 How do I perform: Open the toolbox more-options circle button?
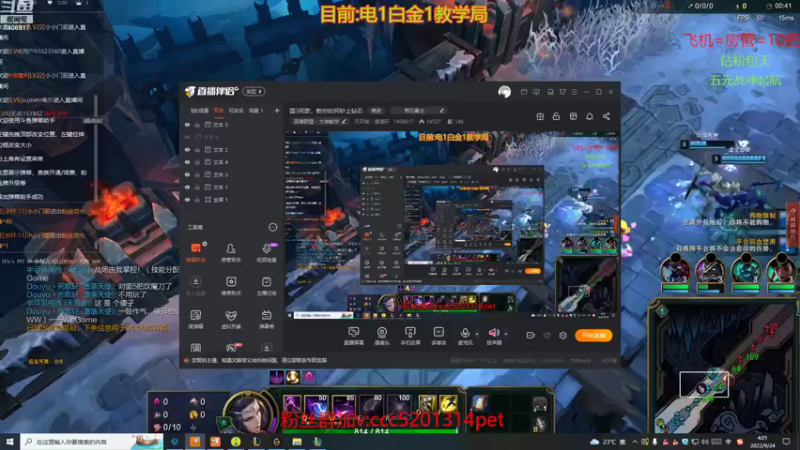[272, 227]
